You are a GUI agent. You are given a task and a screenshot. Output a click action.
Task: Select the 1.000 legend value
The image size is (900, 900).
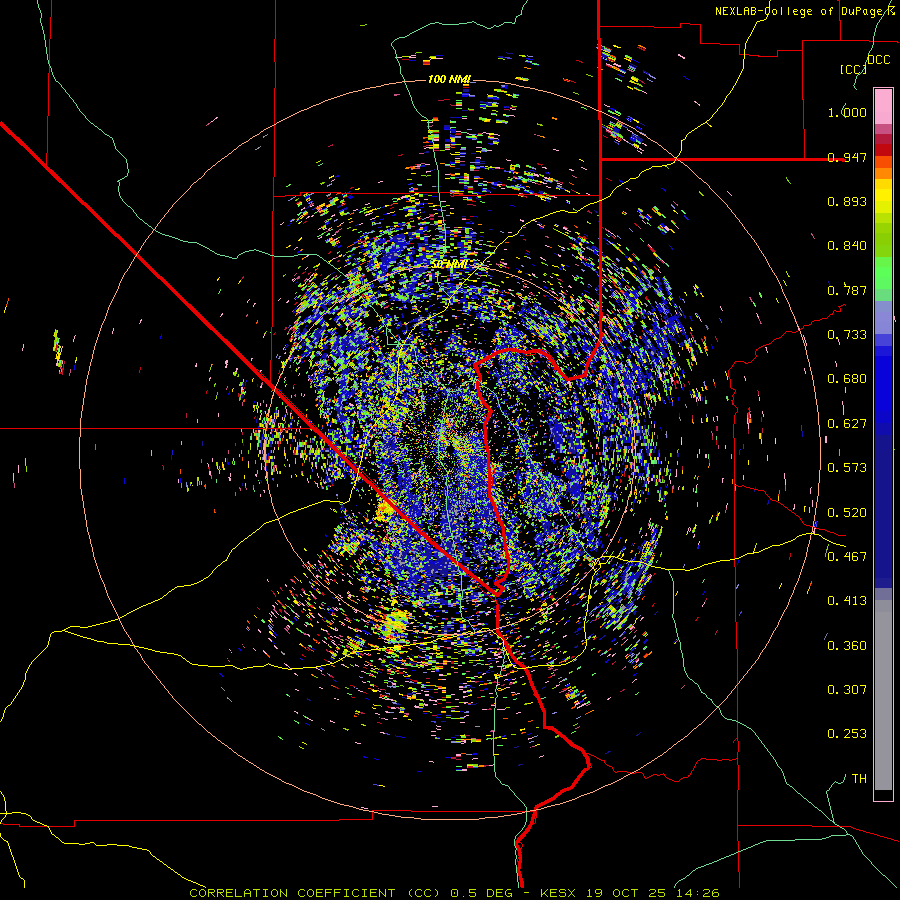(847, 112)
